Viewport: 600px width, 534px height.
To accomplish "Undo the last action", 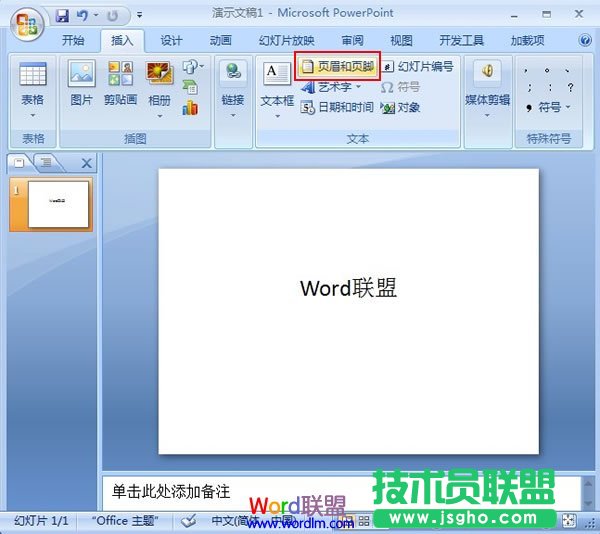I will pyautogui.click(x=82, y=16).
